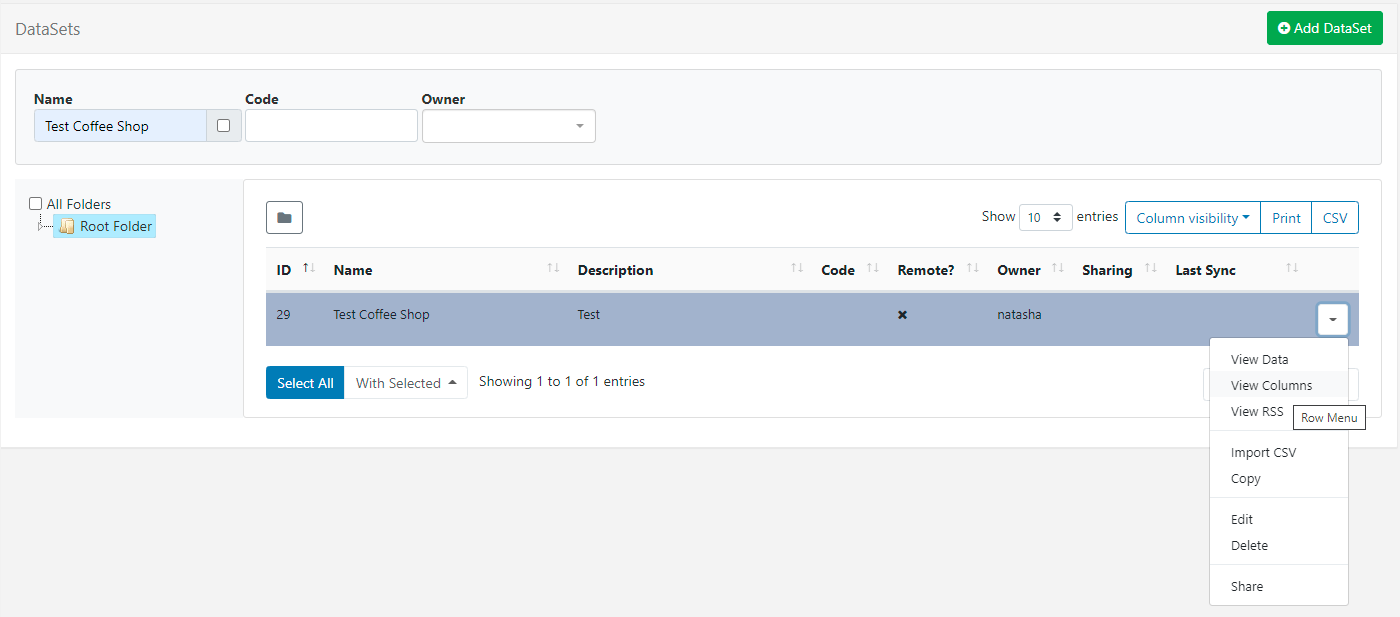The width and height of the screenshot is (1400, 617).
Task: Click the sort icon on the Description column
Action: click(x=797, y=268)
